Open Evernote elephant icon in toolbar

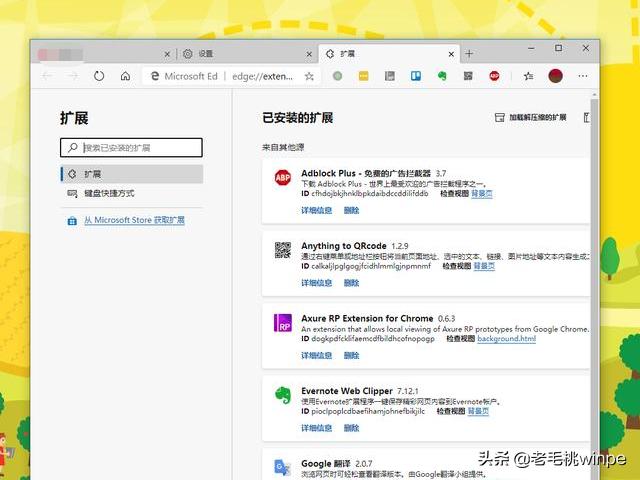442,76
